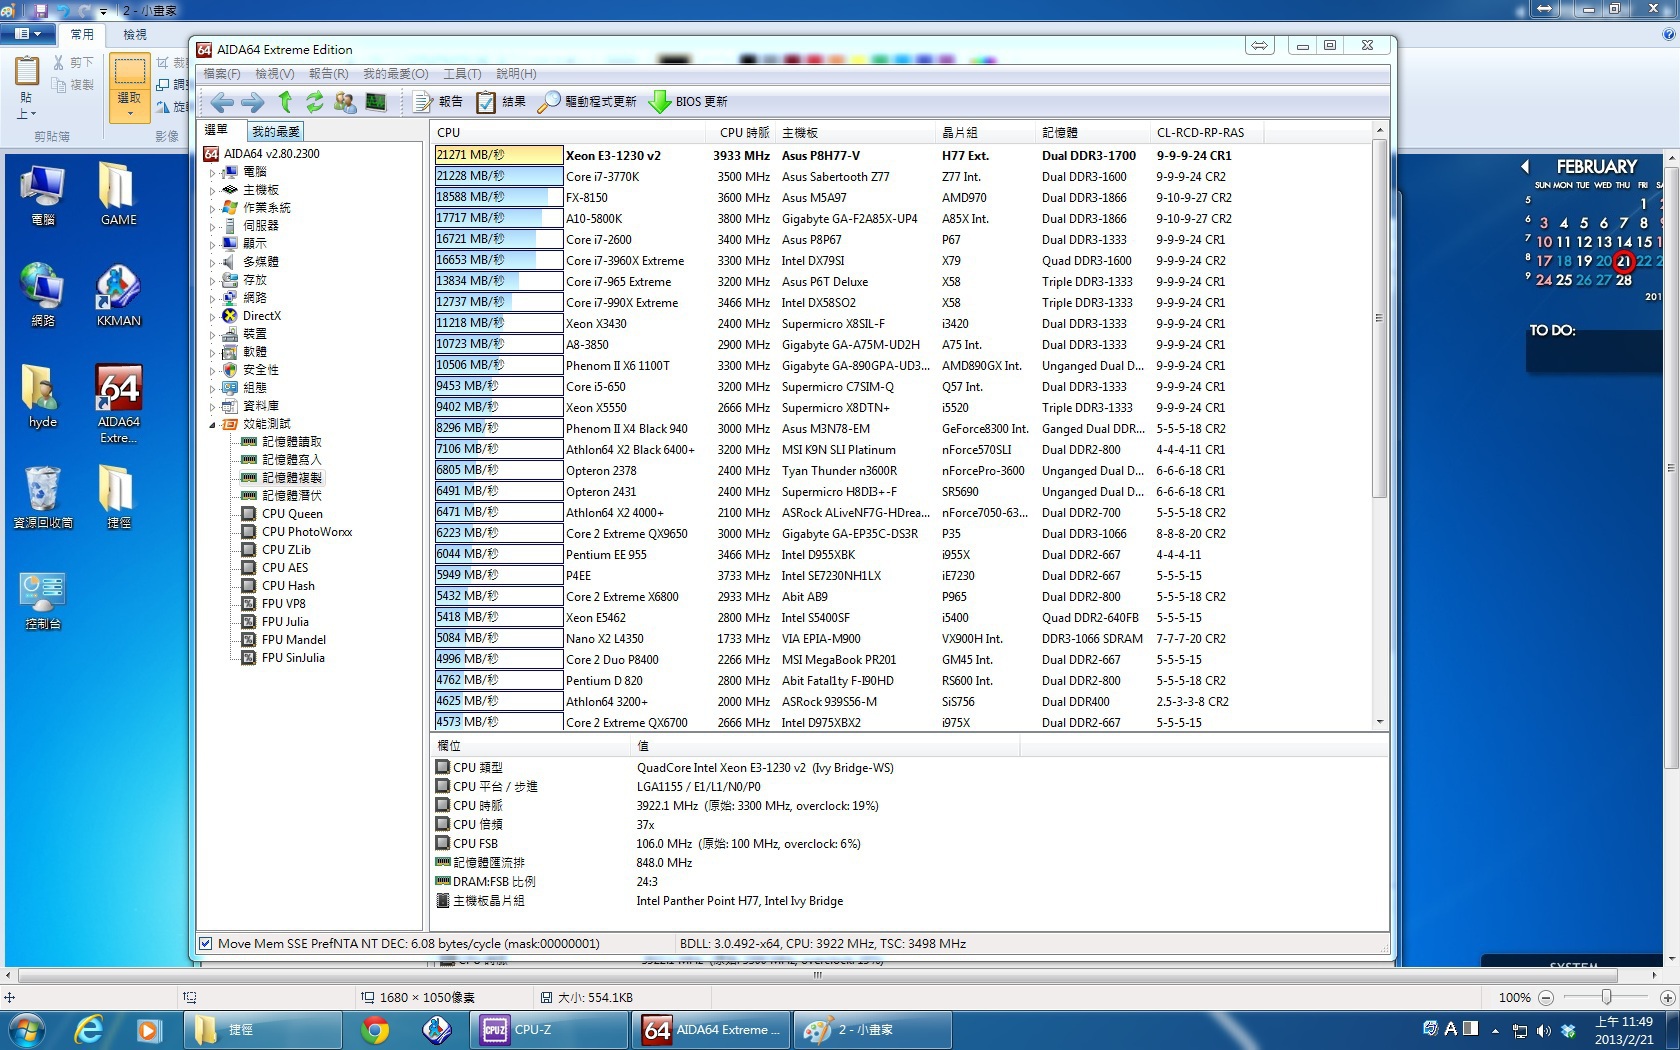Screen dimensions: 1680x1050
Task: Expand the 顯示 tree node
Action: [x=212, y=244]
